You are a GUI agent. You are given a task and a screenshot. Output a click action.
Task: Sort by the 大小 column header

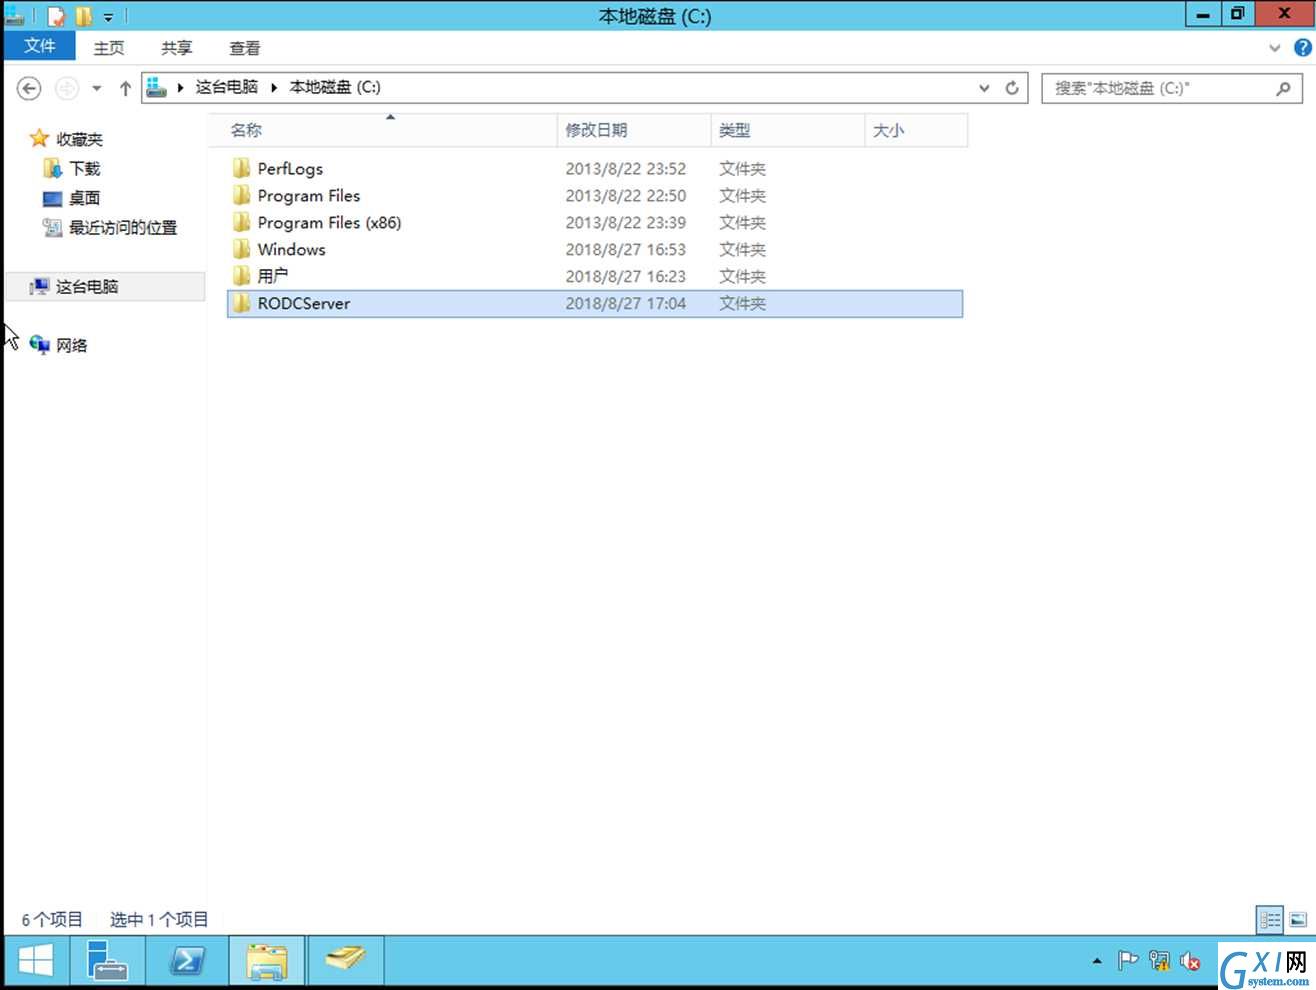[x=916, y=130]
